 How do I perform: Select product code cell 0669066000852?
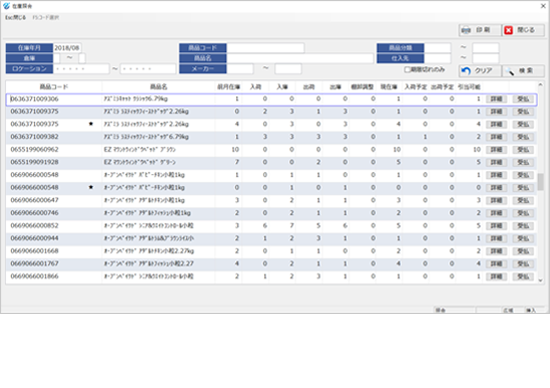click(x=34, y=225)
